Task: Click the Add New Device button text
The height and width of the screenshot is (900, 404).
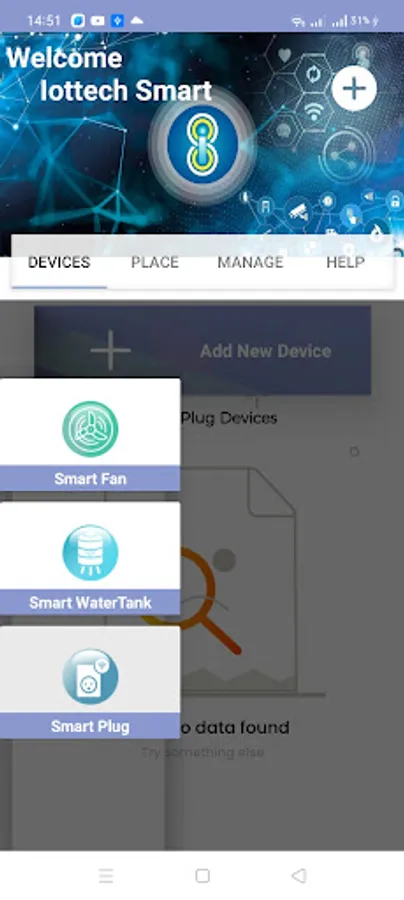Action: coord(265,351)
